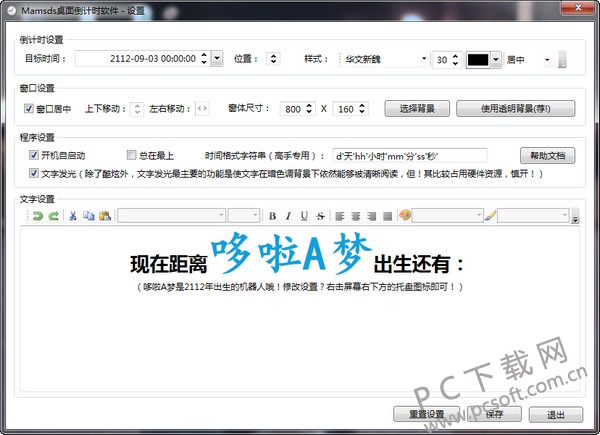600x435 pixels.
Task: Close the settings window
Action: pyautogui.click(x=579, y=7)
